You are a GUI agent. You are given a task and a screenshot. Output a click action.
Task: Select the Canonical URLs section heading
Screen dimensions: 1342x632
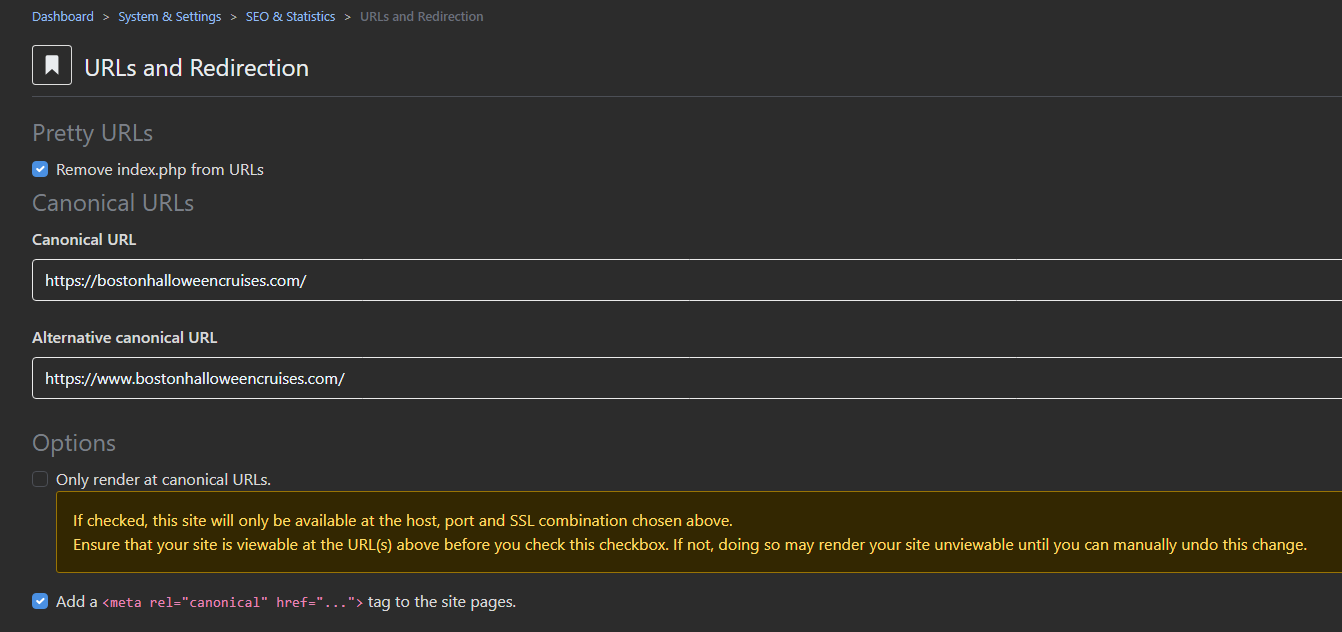(113, 203)
